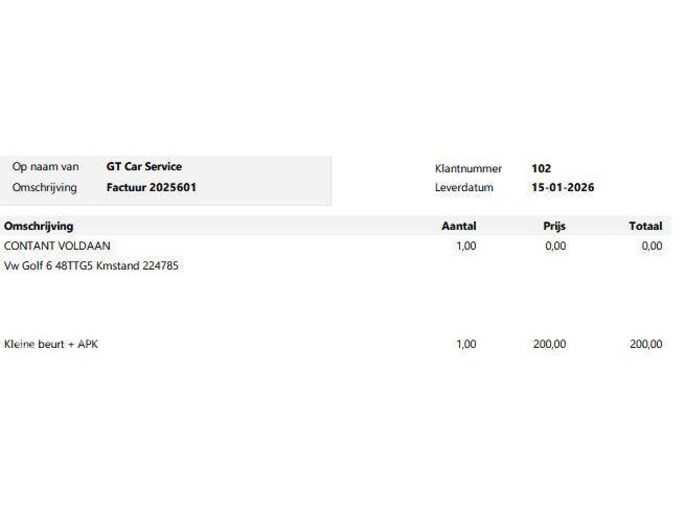Click price 200,00 under Prijs column
The height and width of the screenshot is (513, 685).
[x=549, y=344]
